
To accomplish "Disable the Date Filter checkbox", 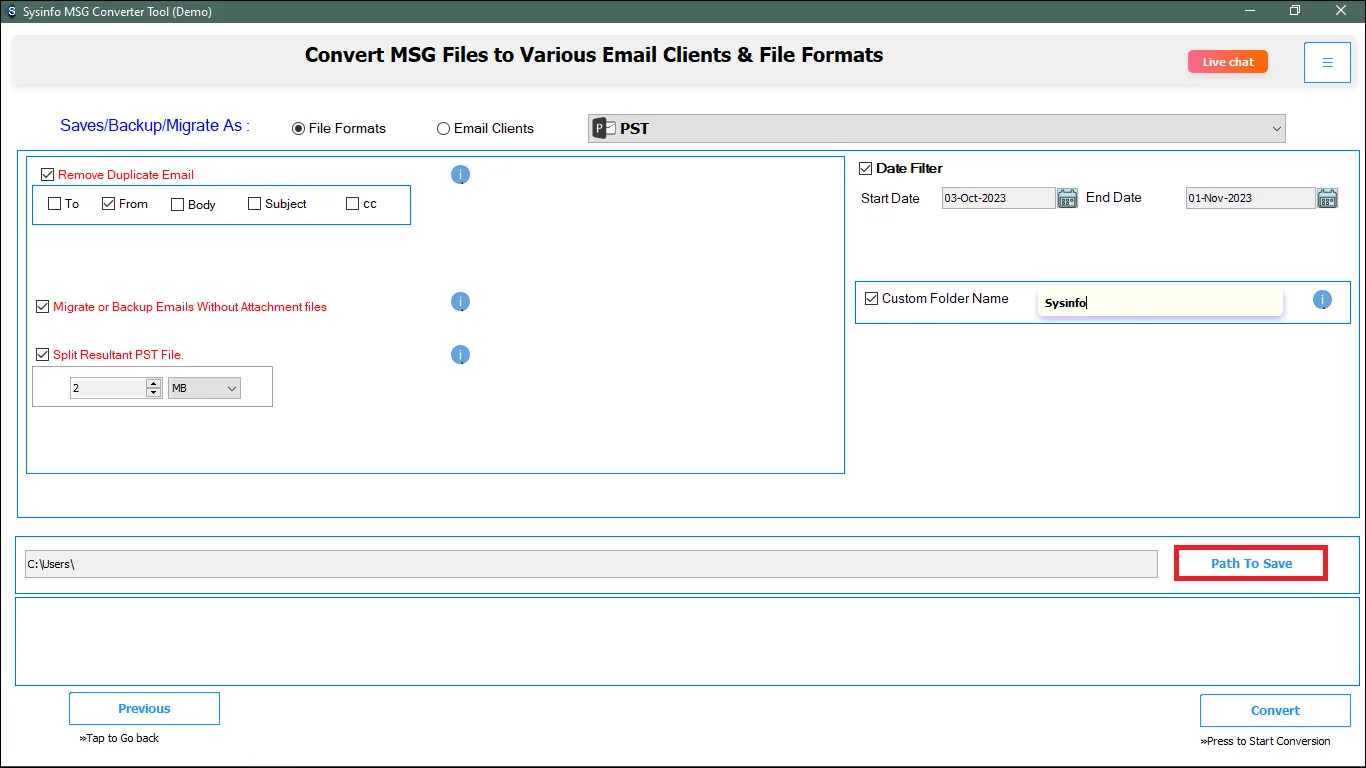I will click(x=866, y=169).
